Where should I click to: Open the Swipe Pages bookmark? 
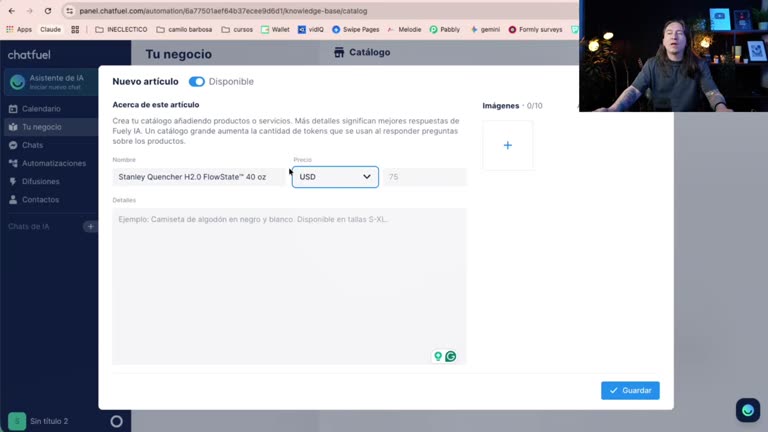point(356,29)
